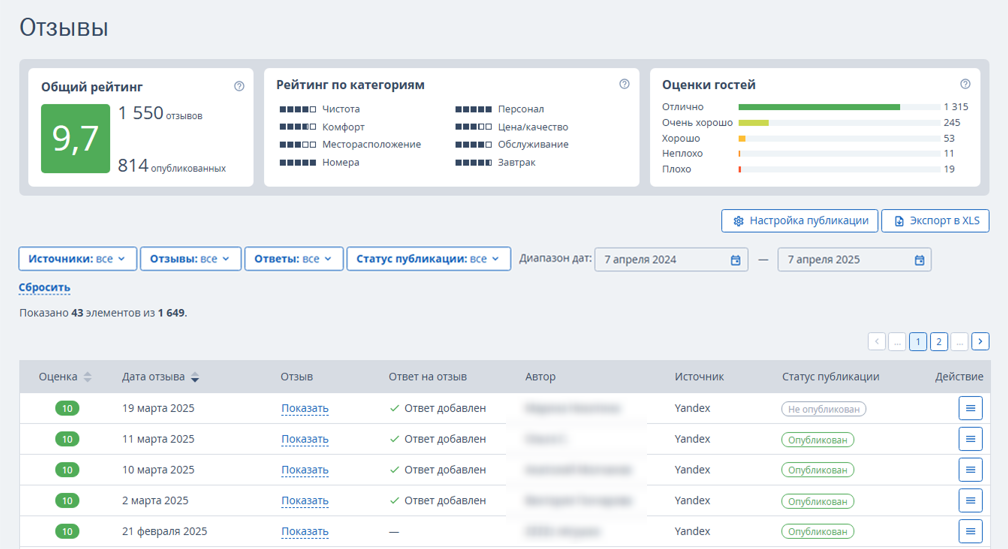
Task: Click the green 9,7 rating box
Action: (x=75, y=139)
